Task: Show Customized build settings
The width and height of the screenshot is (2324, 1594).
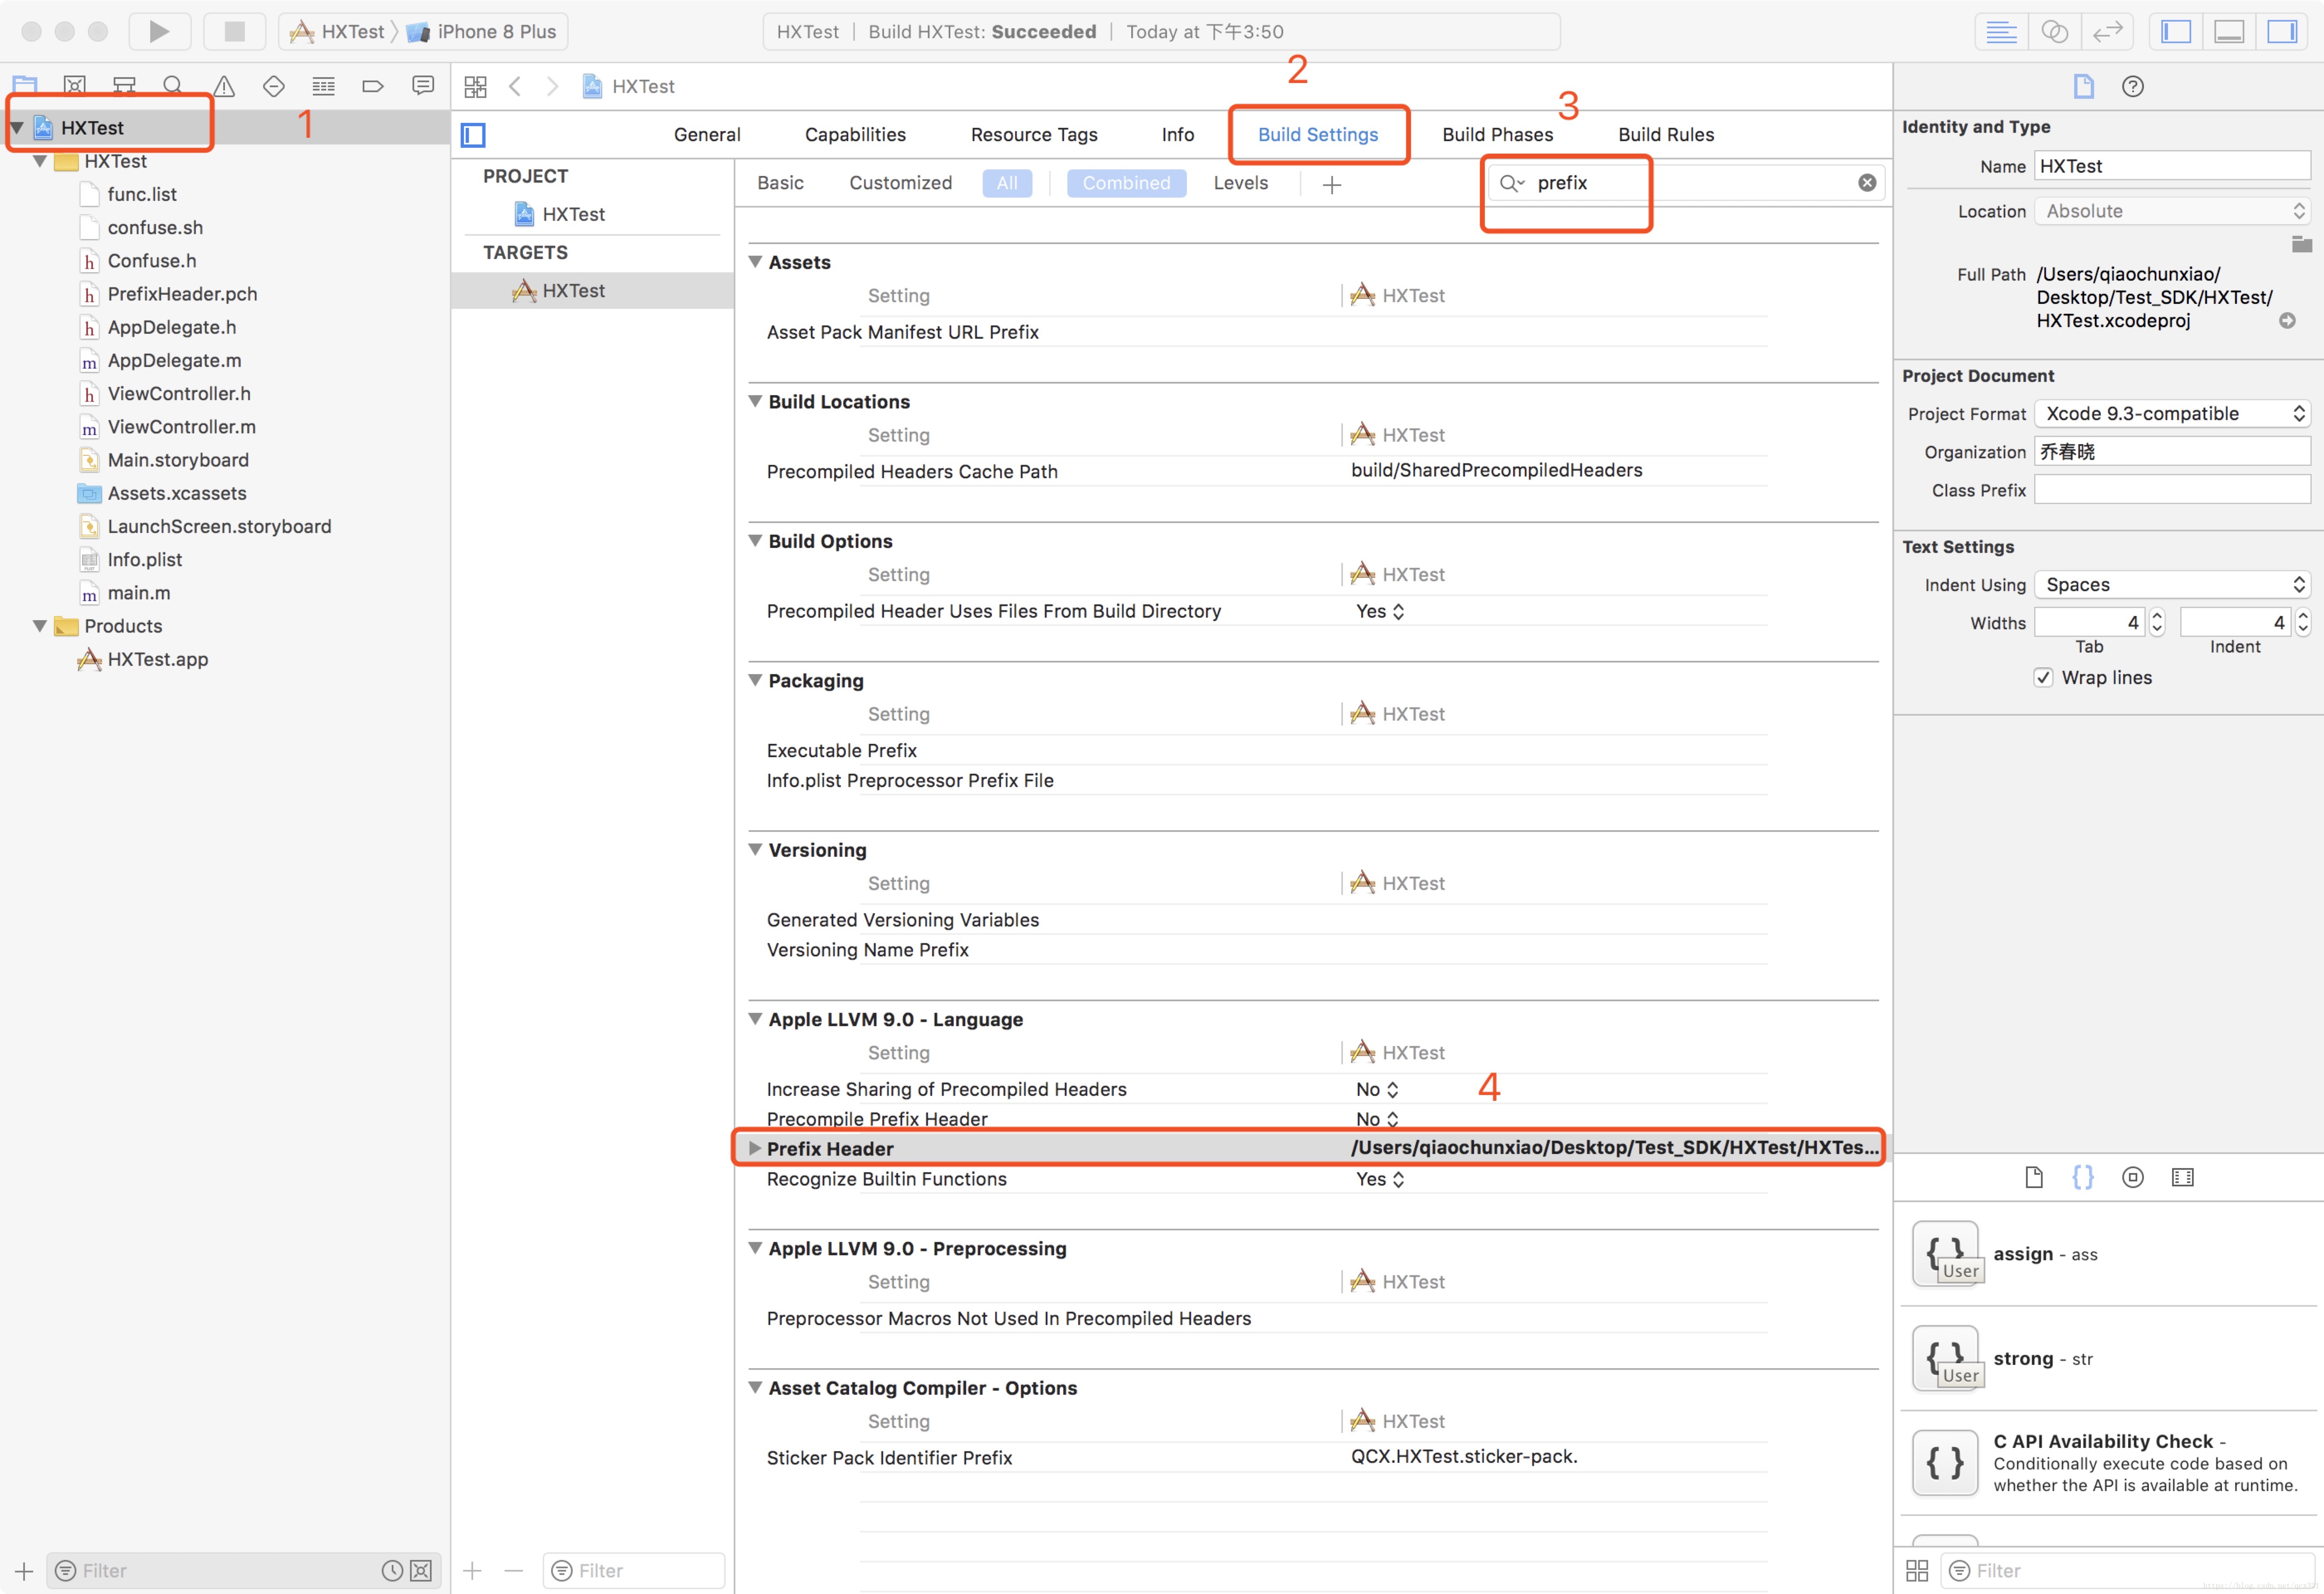Action: pyautogui.click(x=900, y=183)
